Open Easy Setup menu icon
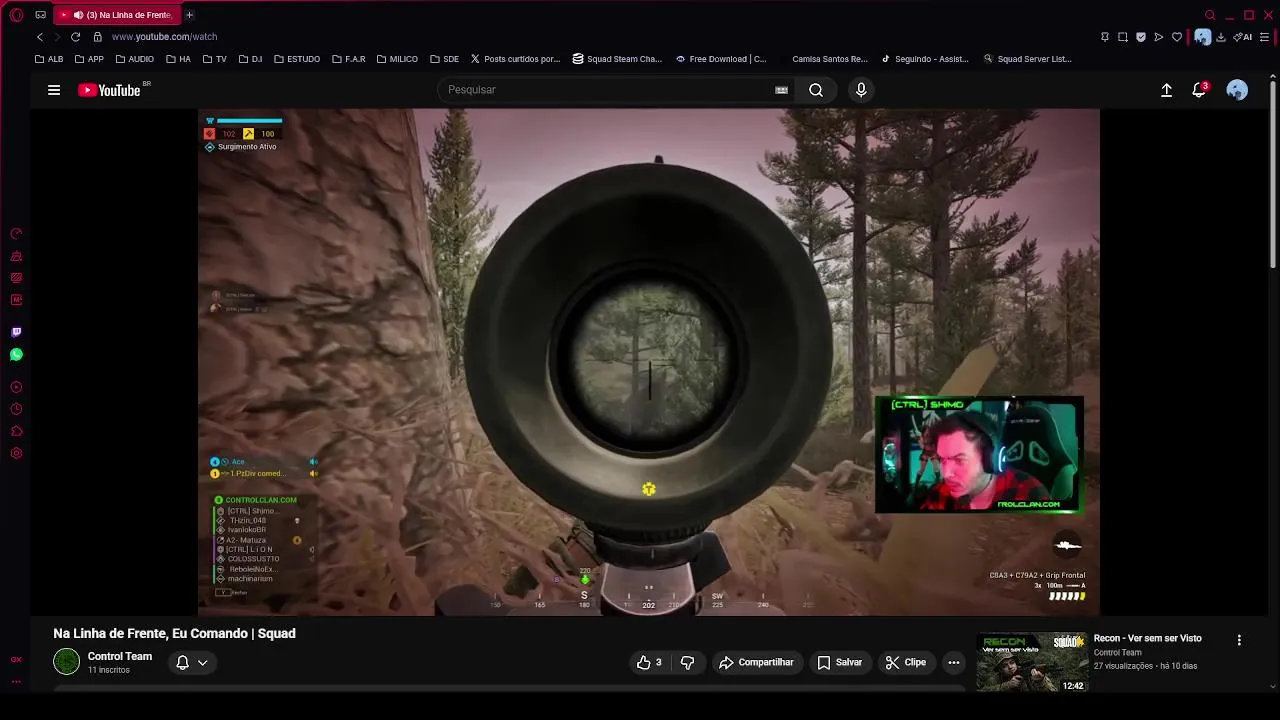The image size is (1280, 720). point(1265,37)
